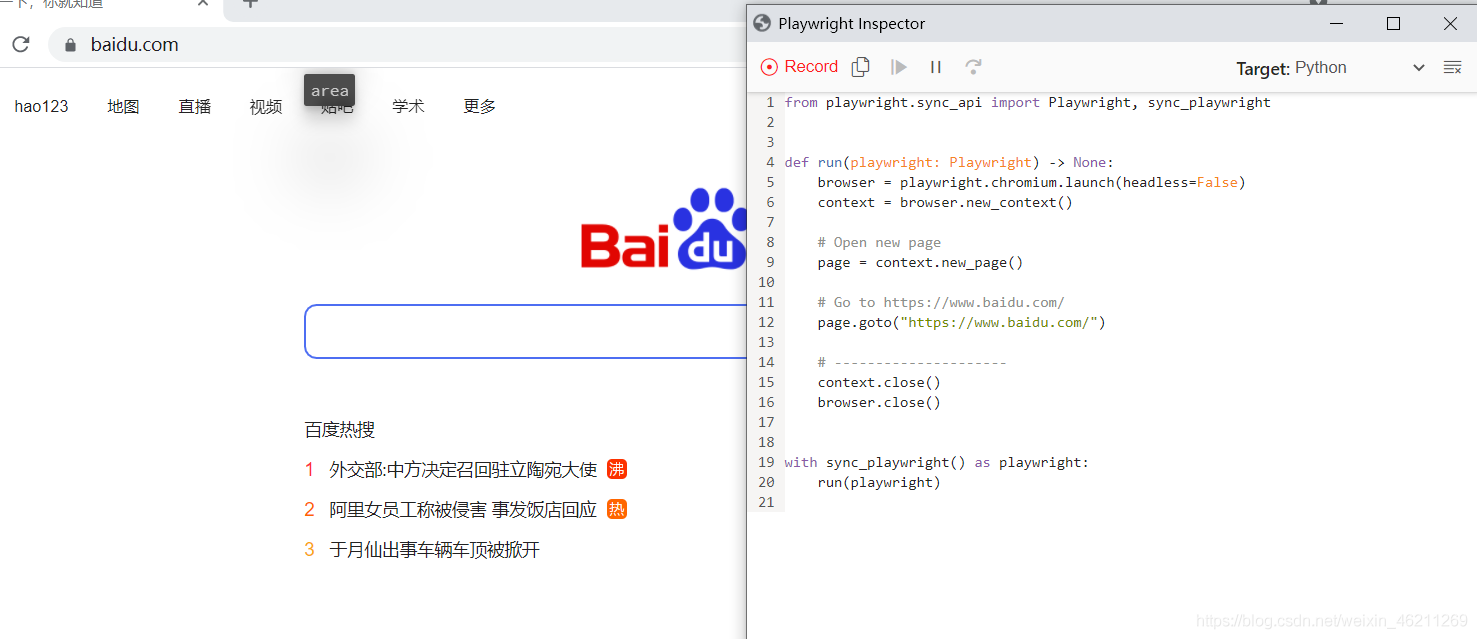Open hot search 外交部:中方决定召回驻立陶宛大使

tap(463, 470)
